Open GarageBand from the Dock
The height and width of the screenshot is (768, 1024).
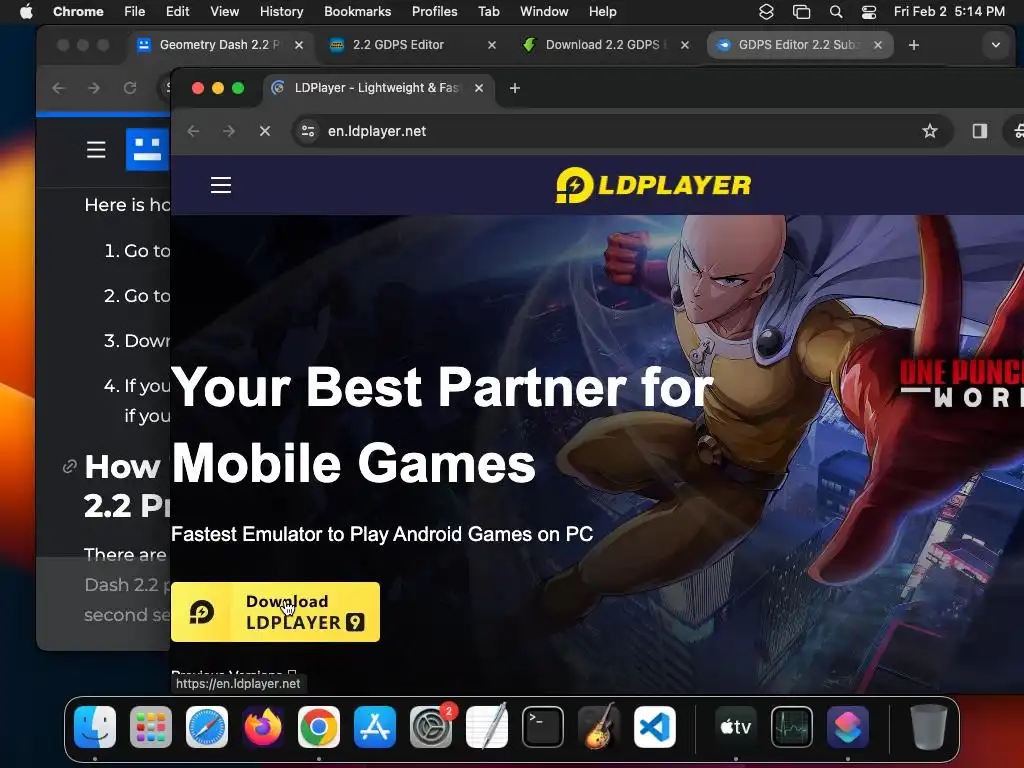point(599,727)
